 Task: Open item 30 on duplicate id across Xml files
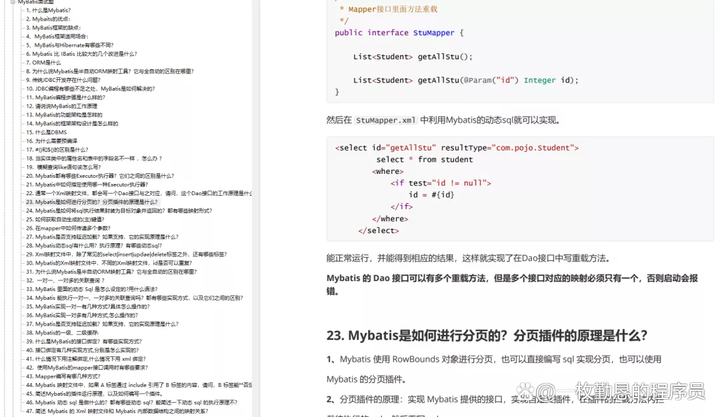coord(109,263)
